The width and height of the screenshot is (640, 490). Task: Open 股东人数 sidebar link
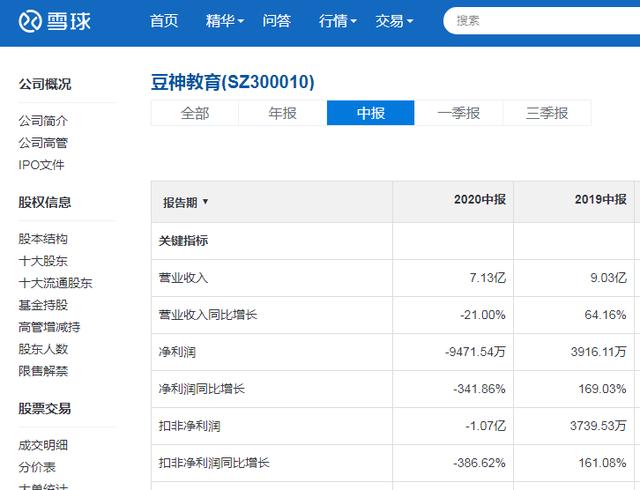43,349
